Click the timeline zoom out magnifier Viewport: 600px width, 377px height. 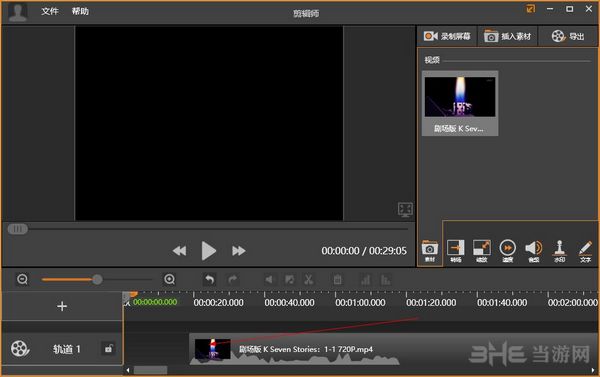coord(23,279)
